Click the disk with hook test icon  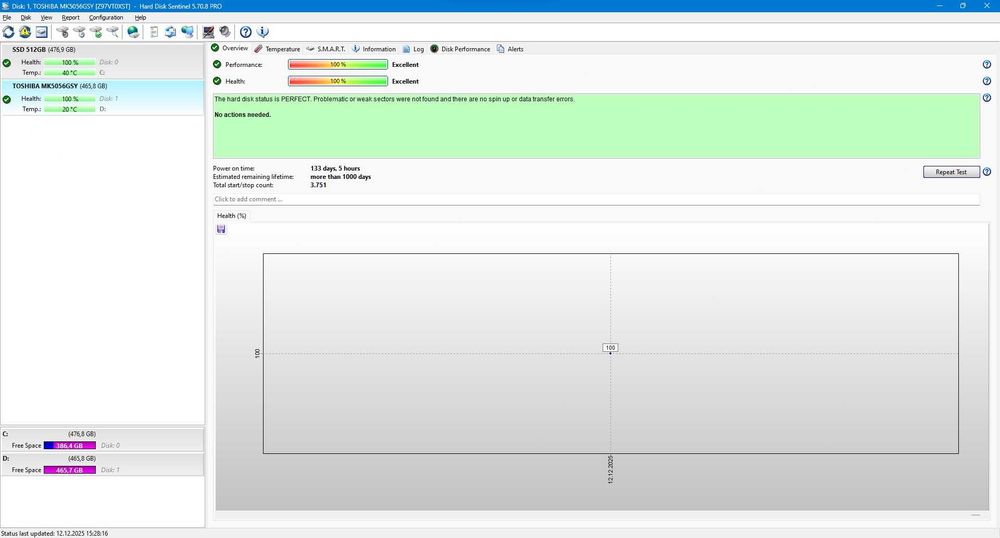79,32
